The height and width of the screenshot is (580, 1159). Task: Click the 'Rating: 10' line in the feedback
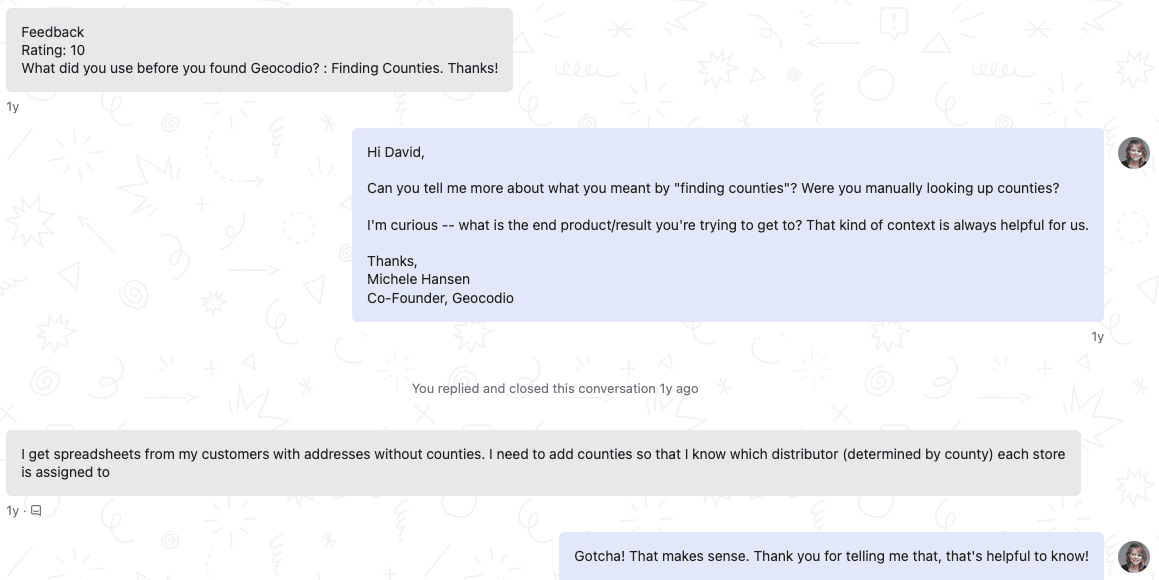tap(53, 50)
